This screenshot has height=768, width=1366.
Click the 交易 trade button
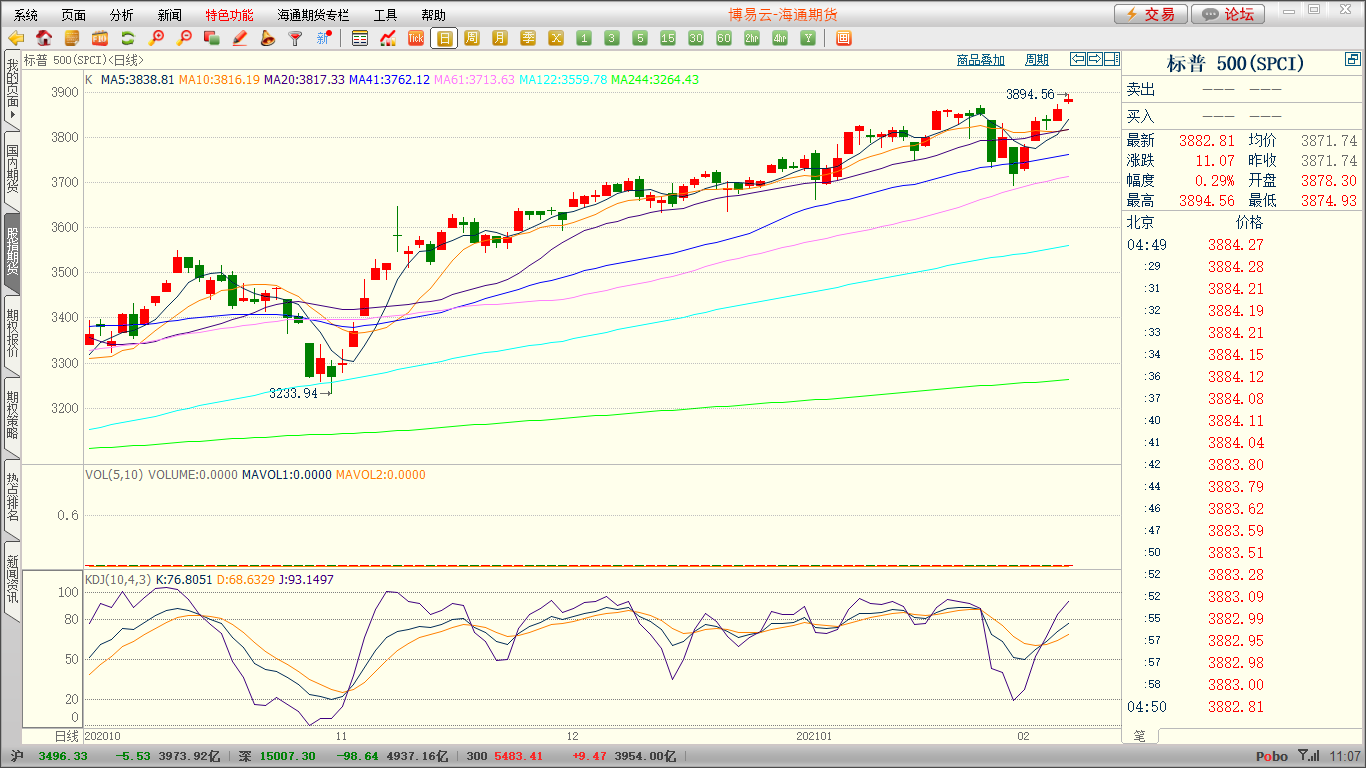click(x=1151, y=14)
